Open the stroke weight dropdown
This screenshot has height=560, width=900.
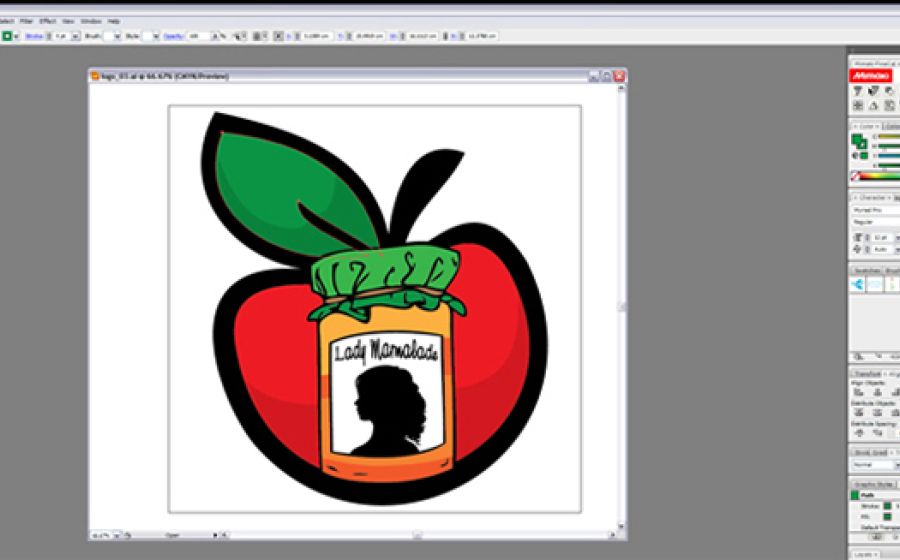76,36
